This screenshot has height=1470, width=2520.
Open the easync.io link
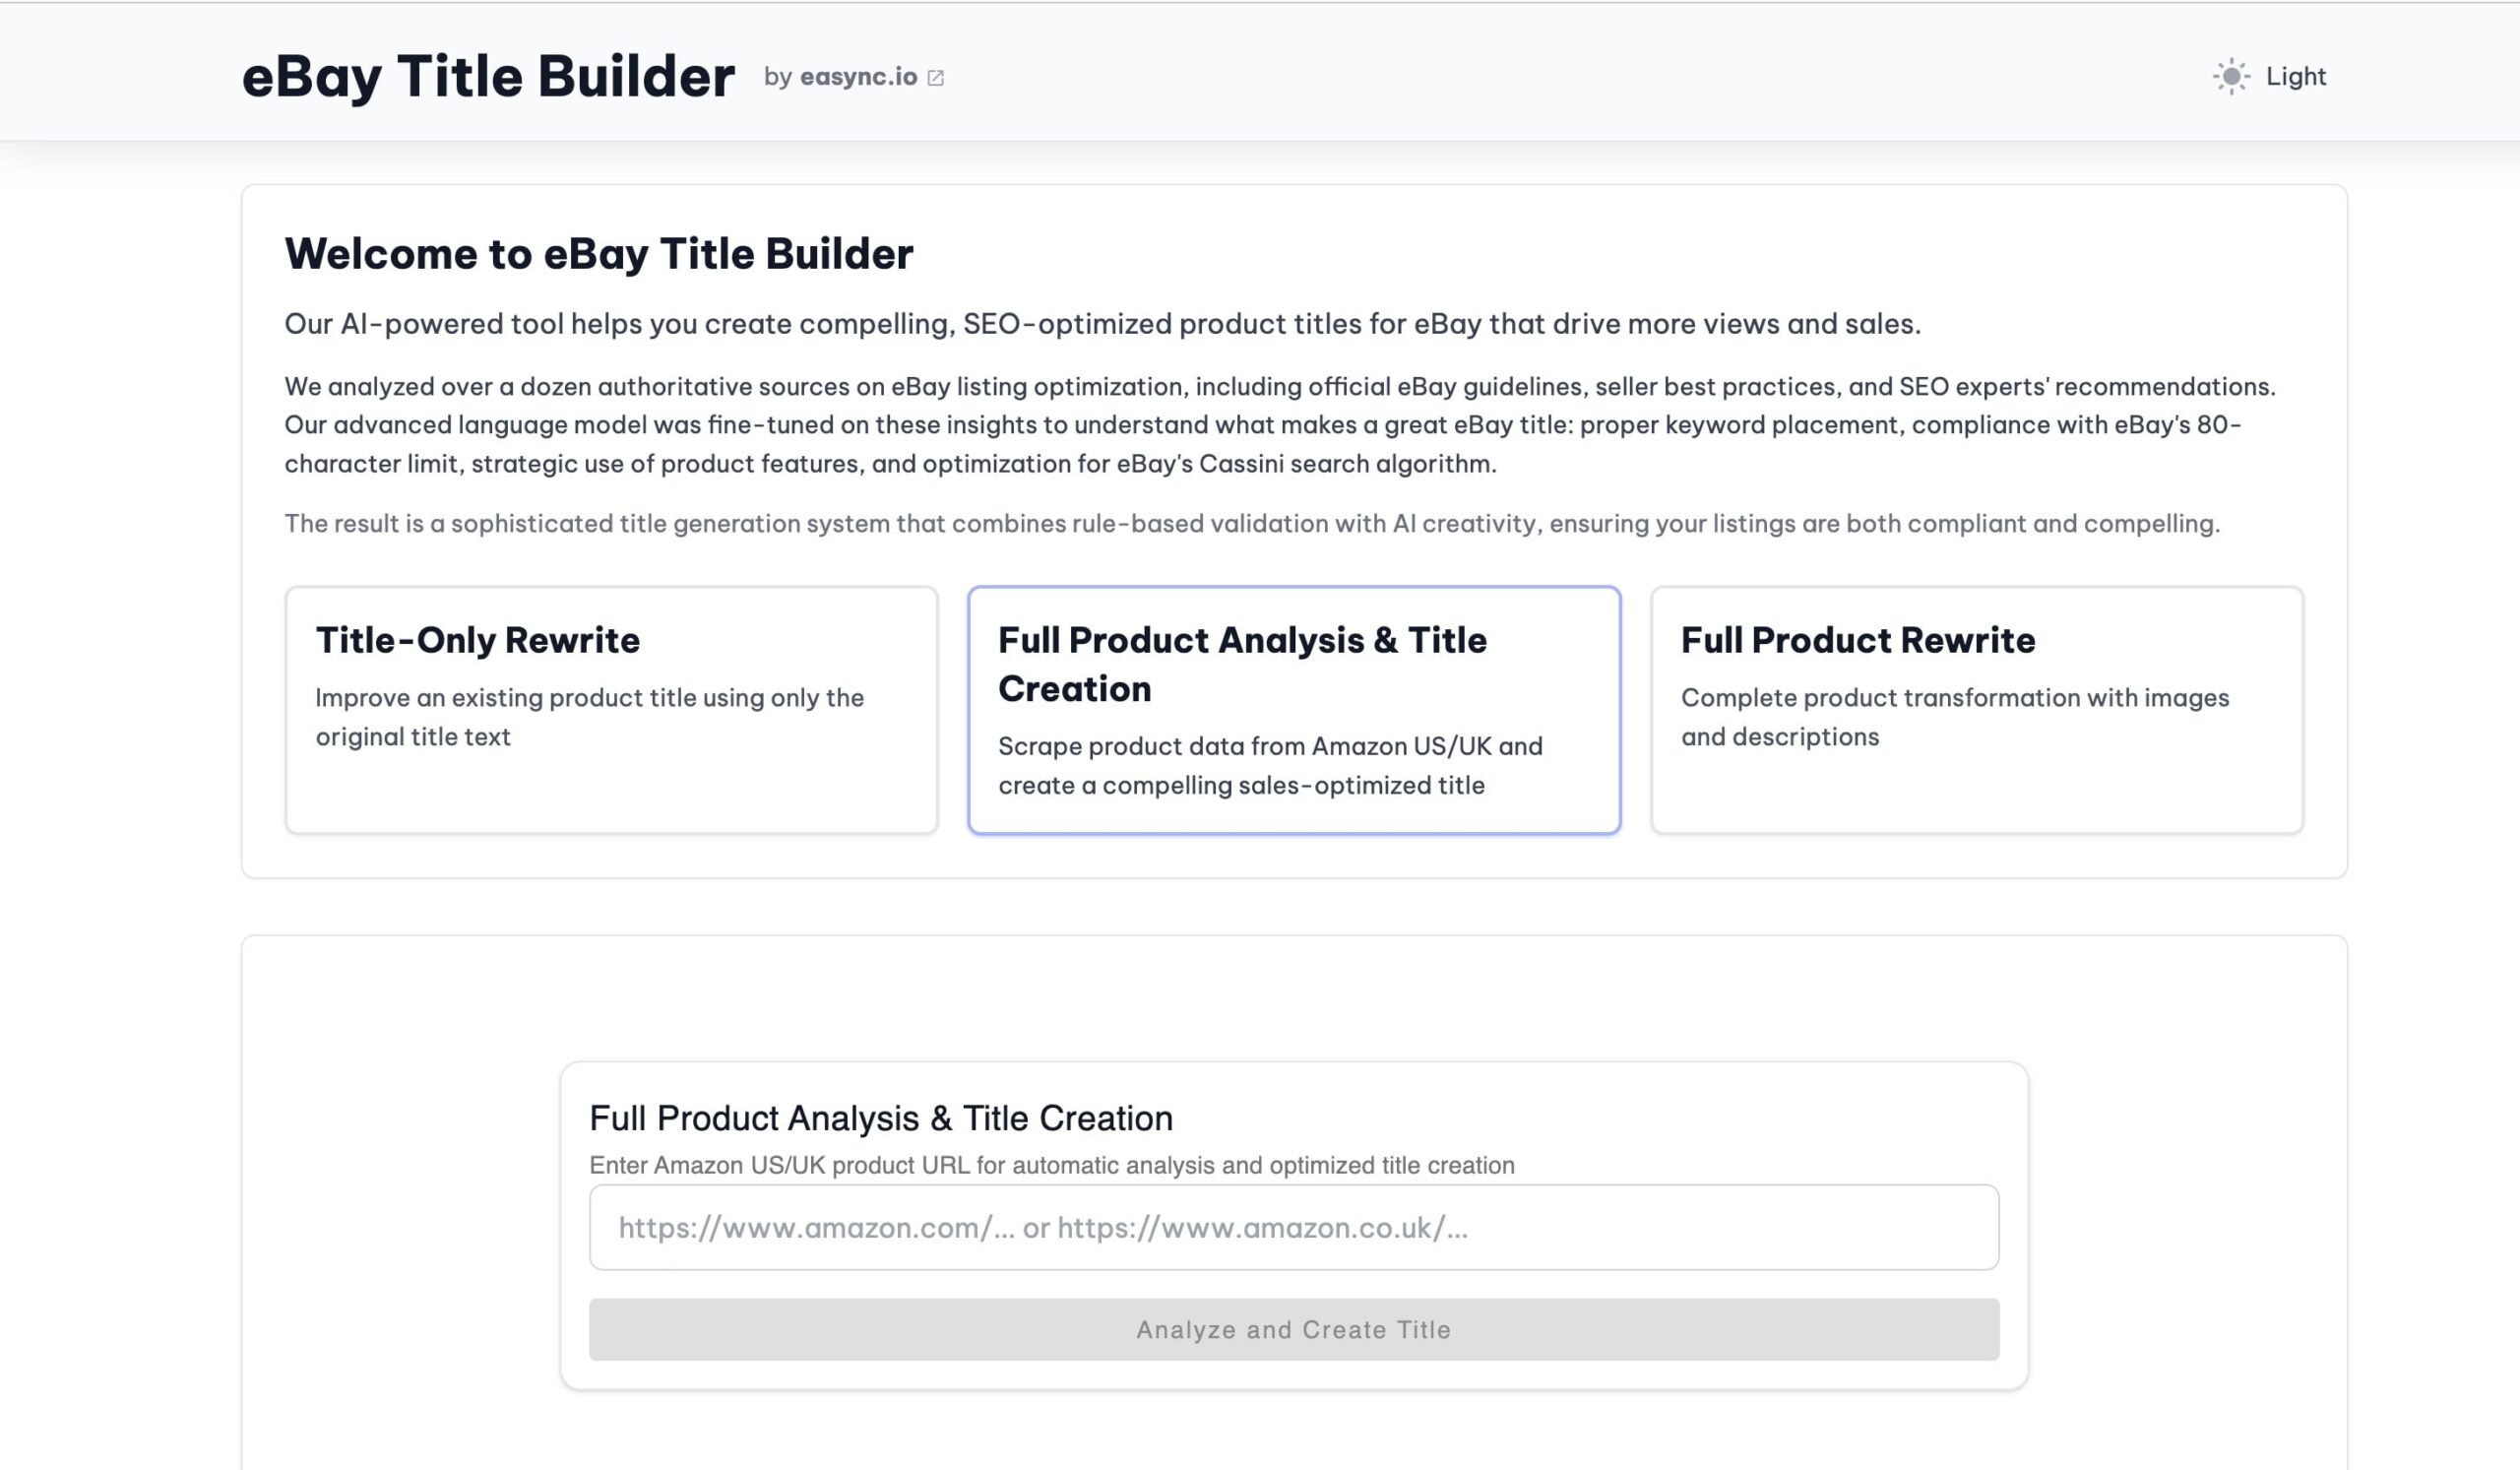(858, 77)
